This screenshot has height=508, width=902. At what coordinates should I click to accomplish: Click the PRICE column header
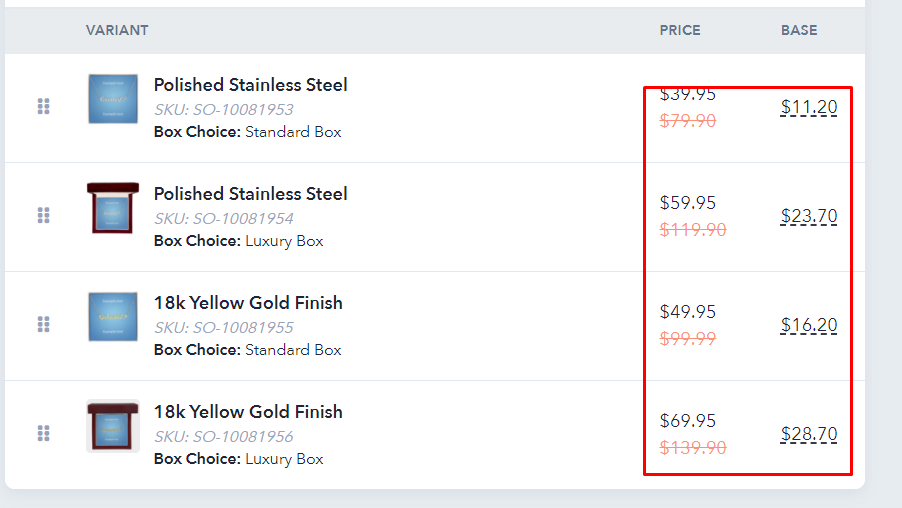pos(680,30)
